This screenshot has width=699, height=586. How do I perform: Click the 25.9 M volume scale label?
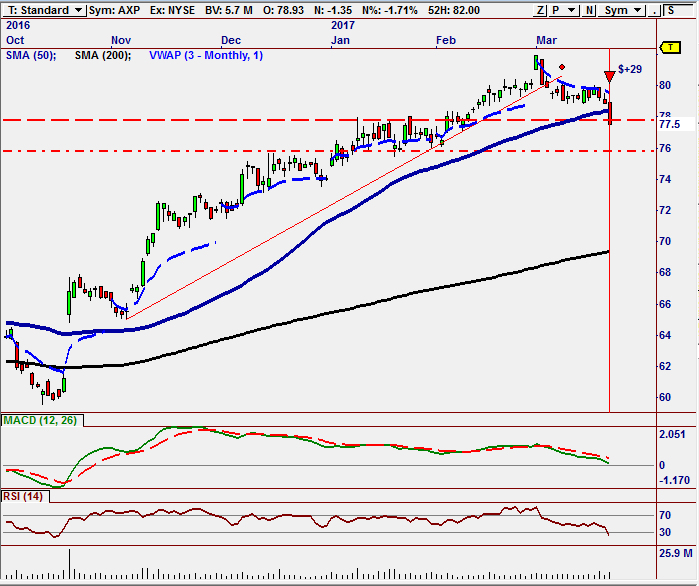pos(676,553)
